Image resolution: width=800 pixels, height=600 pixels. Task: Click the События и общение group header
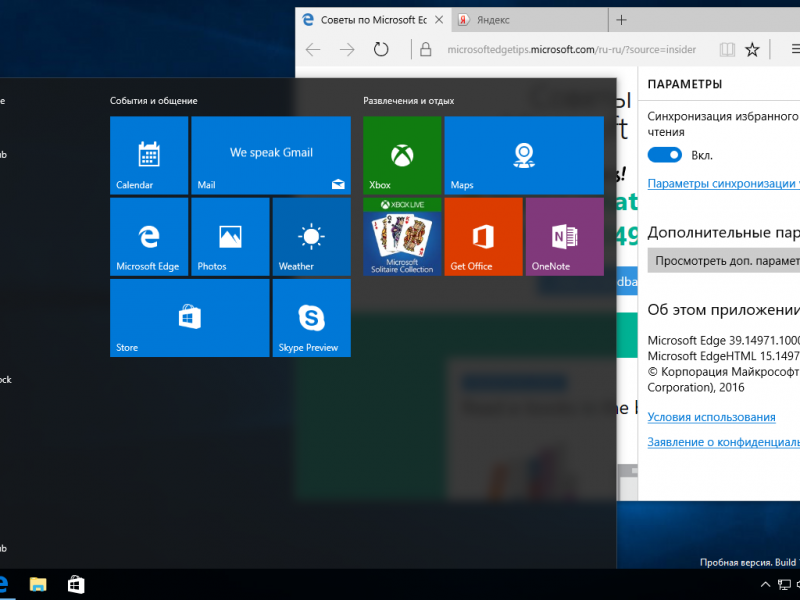click(154, 101)
